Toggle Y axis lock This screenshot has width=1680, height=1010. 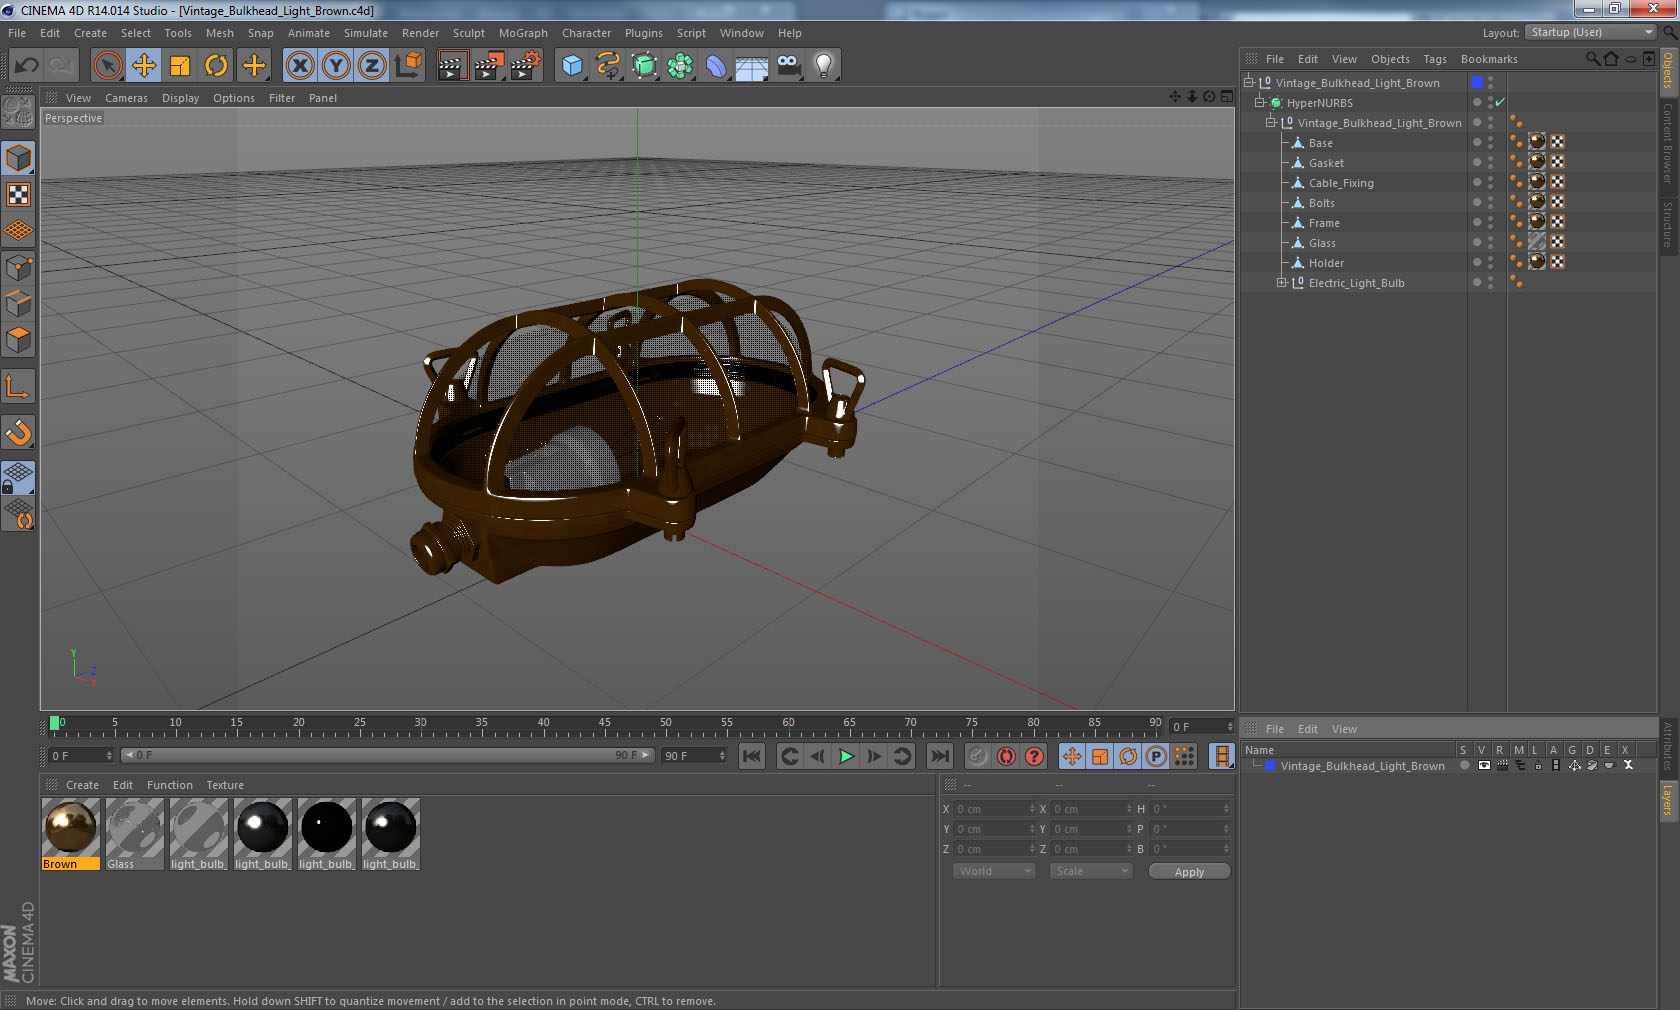[x=336, y=66]
